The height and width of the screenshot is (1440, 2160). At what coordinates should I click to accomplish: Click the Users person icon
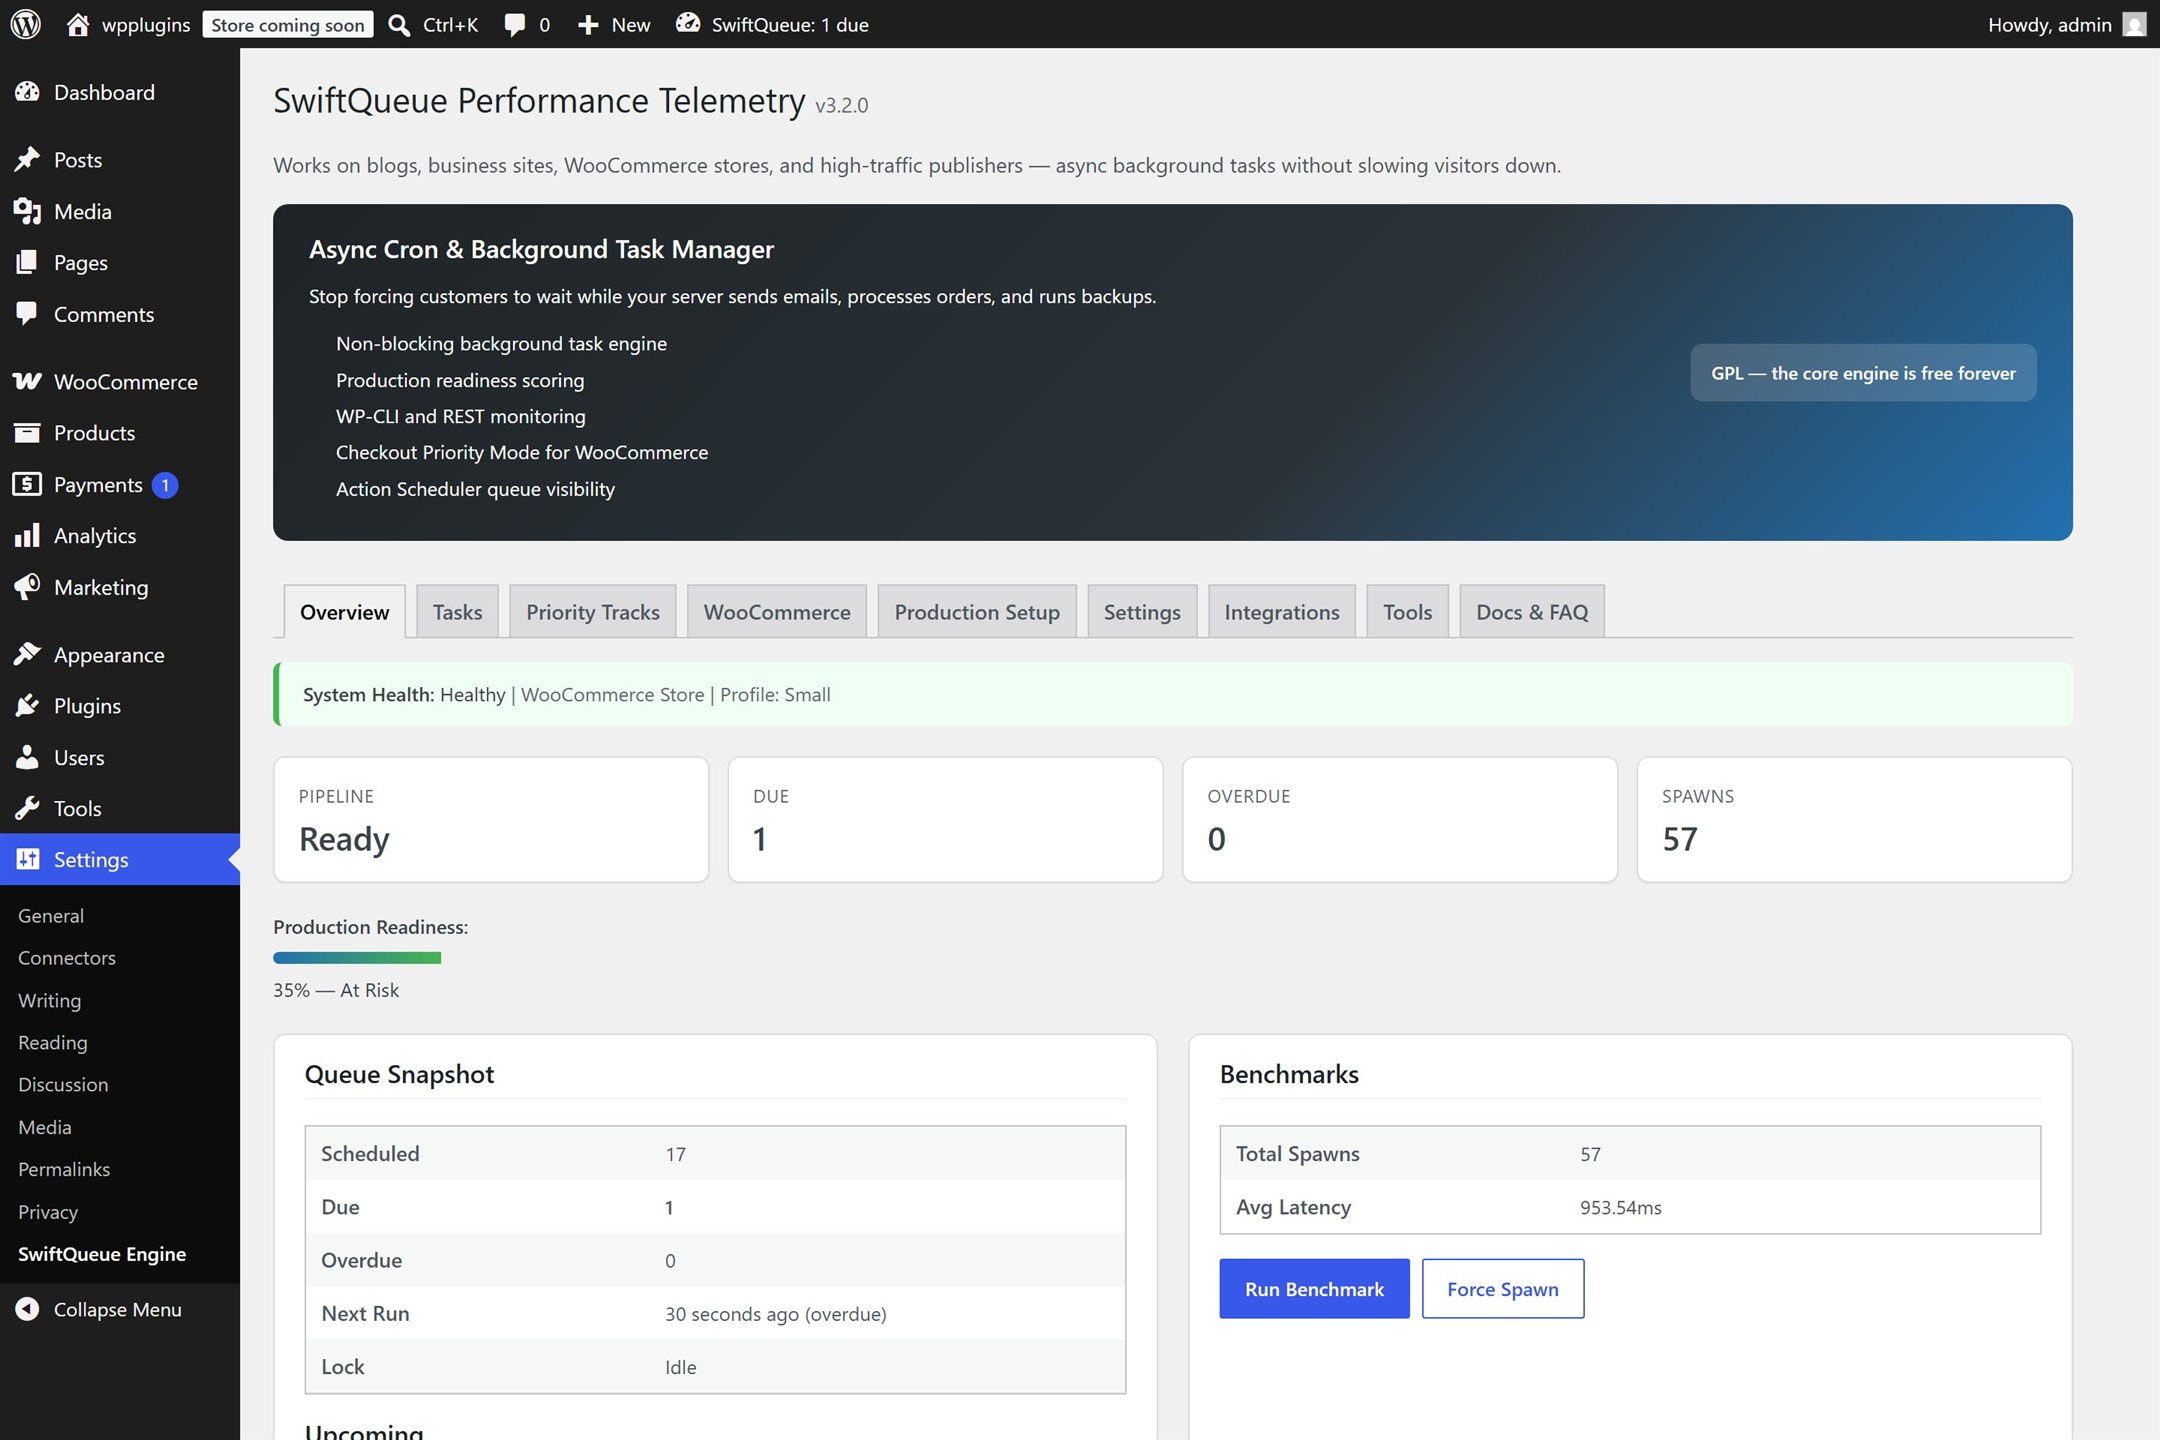click(27, 757)
